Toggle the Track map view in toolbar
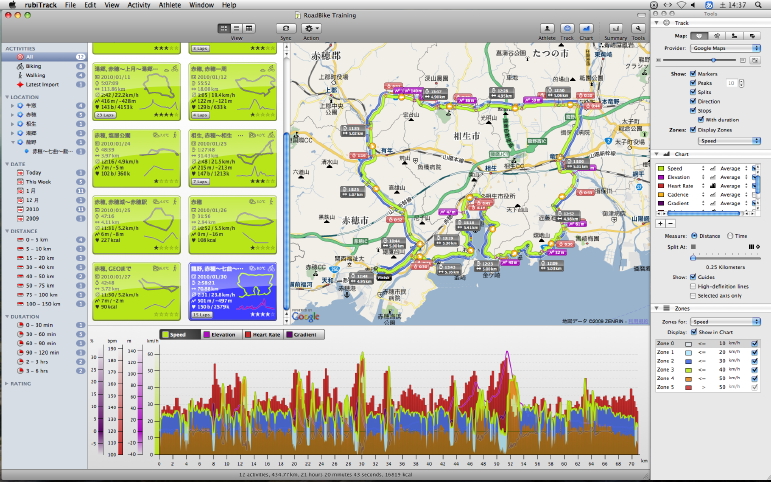The image size is (771, 482). pos(567,29)
